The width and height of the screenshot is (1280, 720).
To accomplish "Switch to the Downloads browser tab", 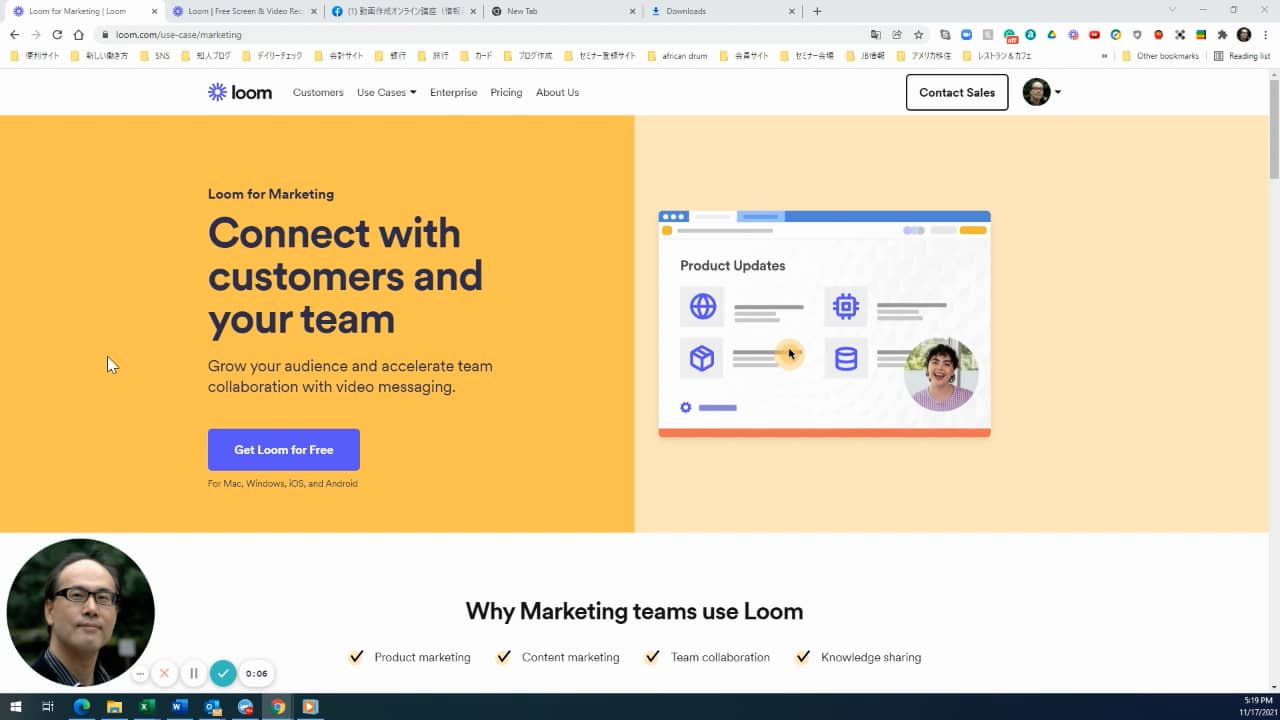I will pyautogui.click(x=722, y=11).
